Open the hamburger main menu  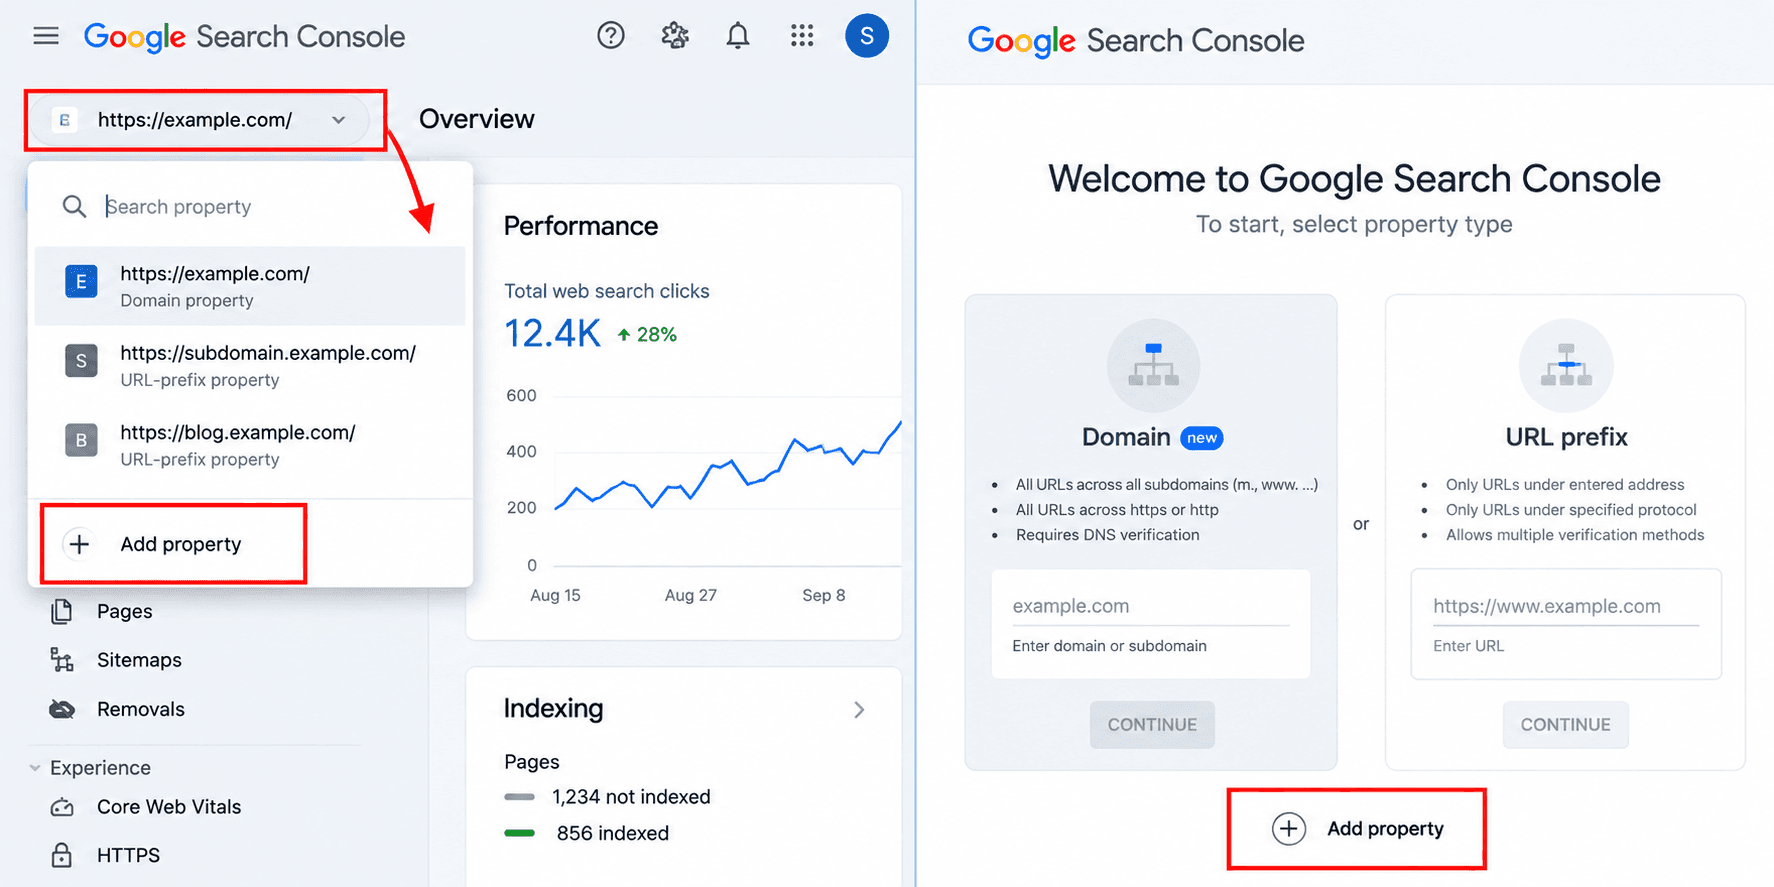pyautogui.click(x=46, y=37)
